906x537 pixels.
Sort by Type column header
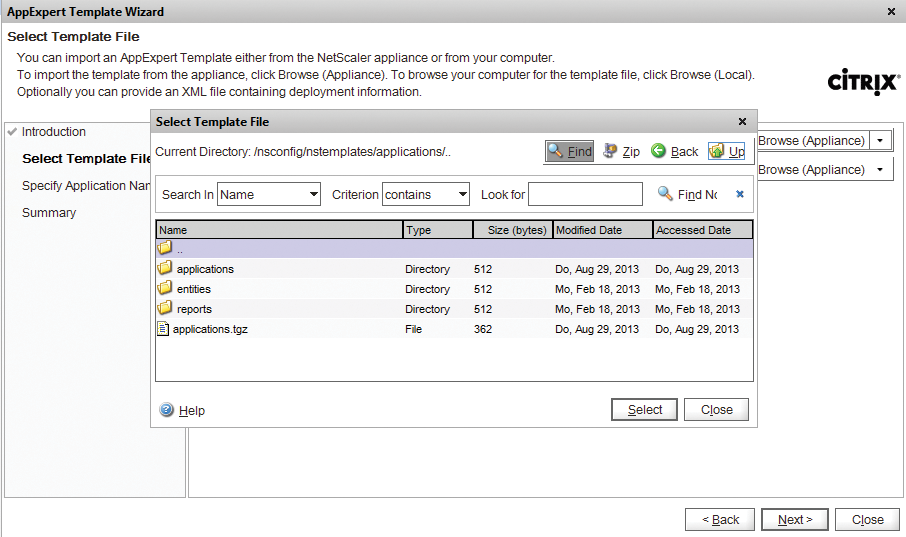click(438, 230)
